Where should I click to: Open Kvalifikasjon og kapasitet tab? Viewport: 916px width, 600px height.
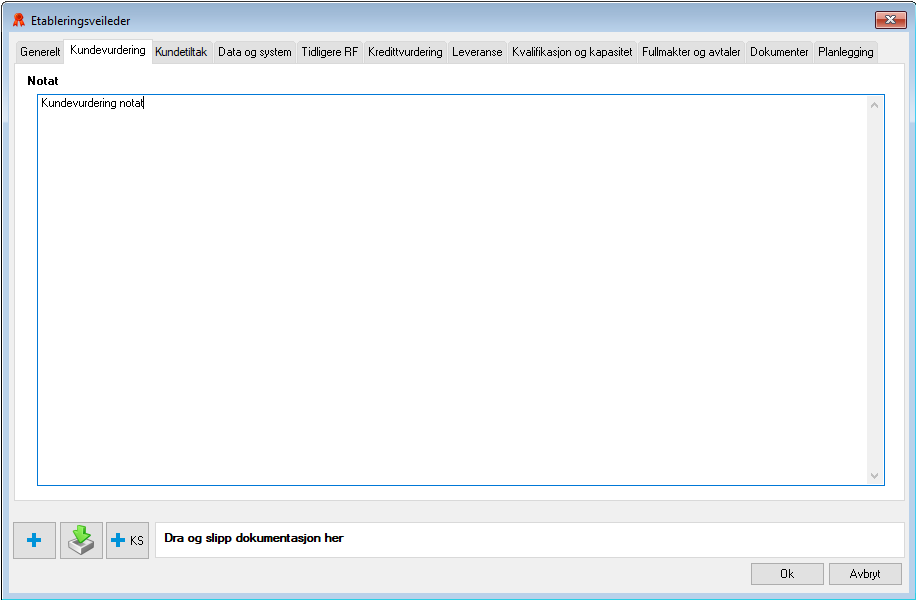pyautogui.click(x=572, y=52)
